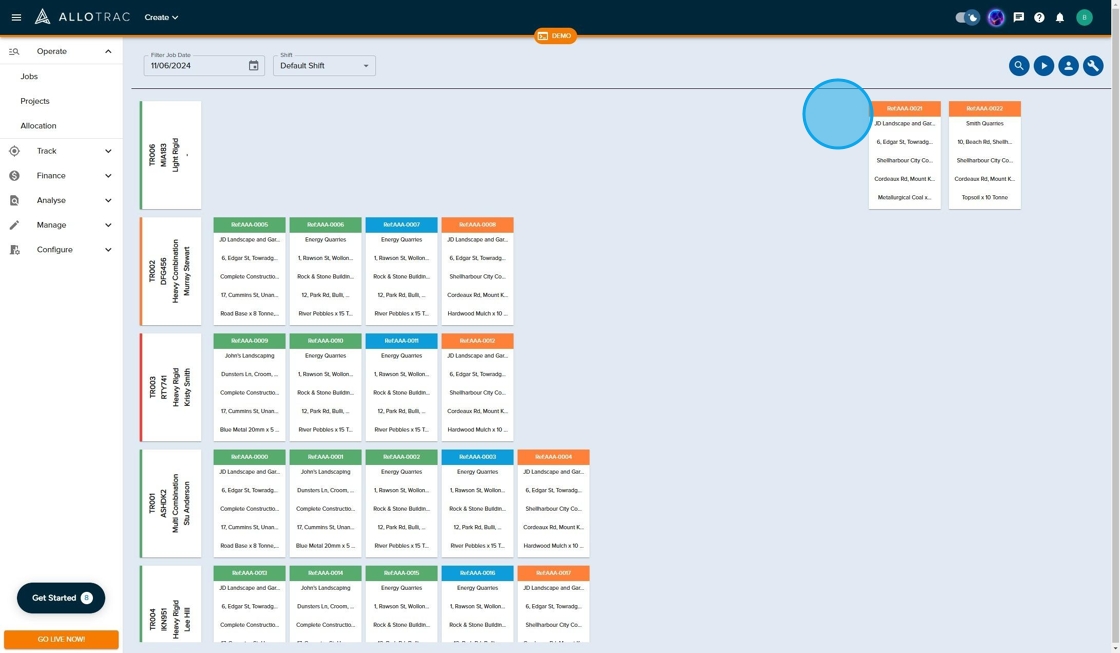The width and height of the screenshot is (1120, 653).
Task: Toggle dark mode switch
Action: [x=967, y=17]
